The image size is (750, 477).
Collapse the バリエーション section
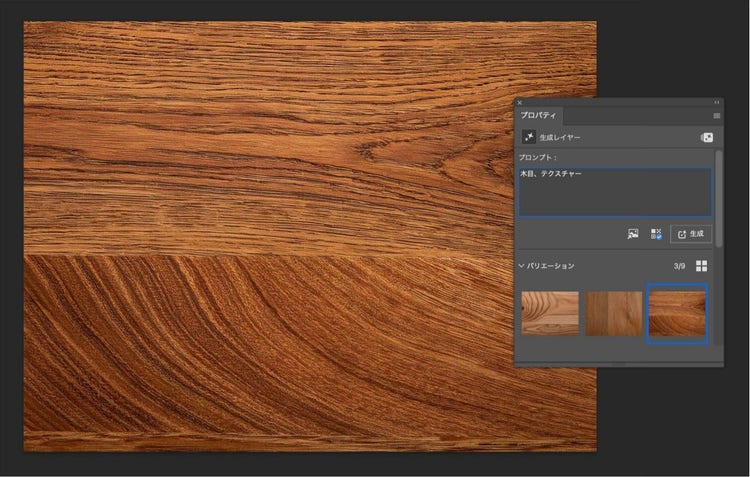(521, 266)
